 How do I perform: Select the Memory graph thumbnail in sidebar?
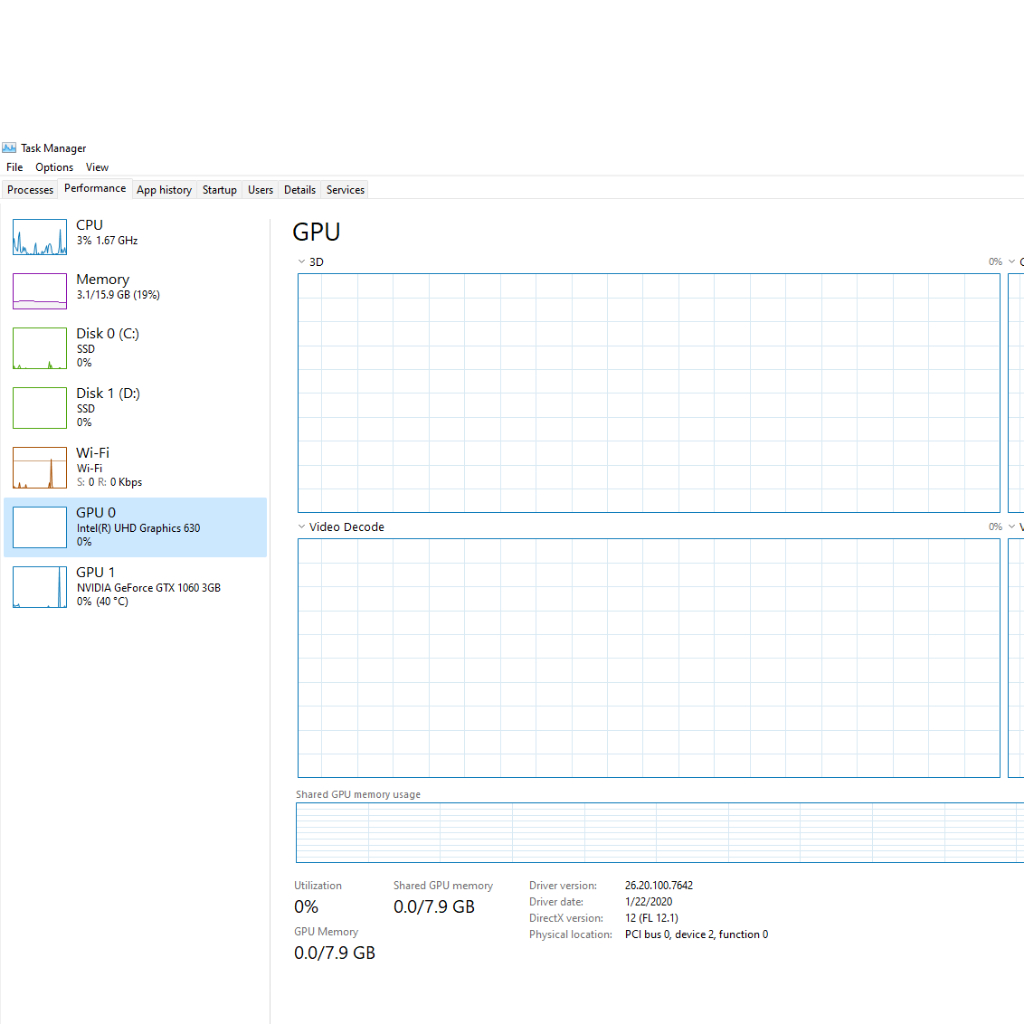39,290
